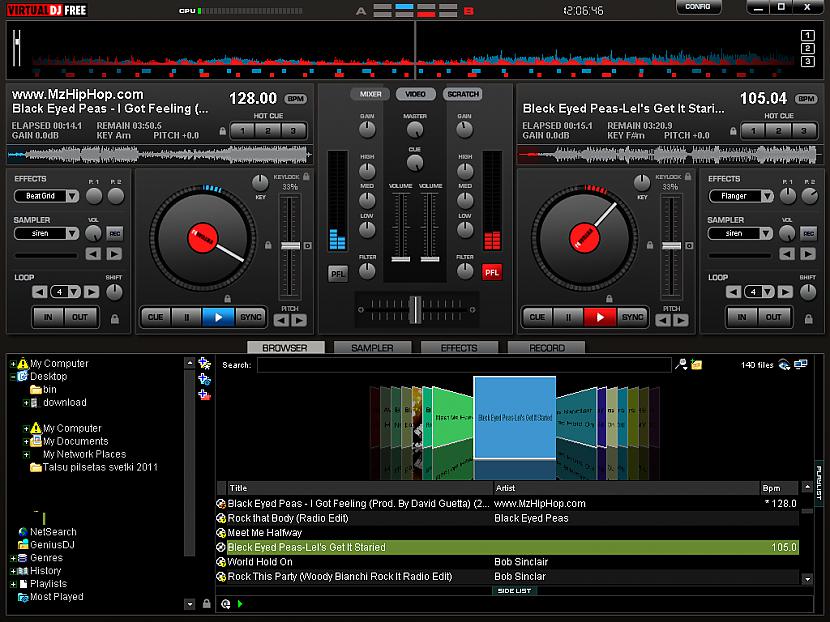Switch to the SAMPLER tab

coord(372,348)
